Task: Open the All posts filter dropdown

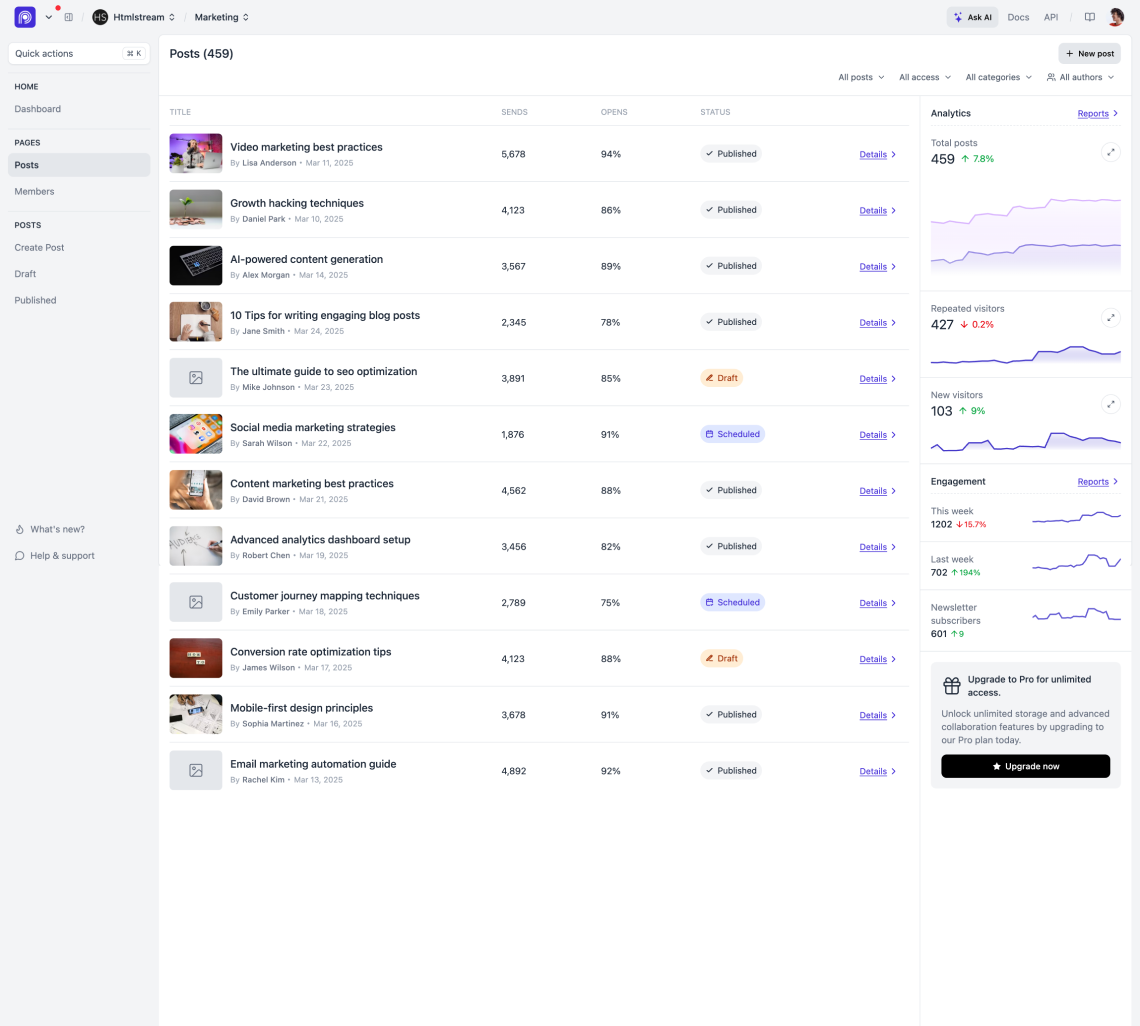Action: click(x=861, y=77)
